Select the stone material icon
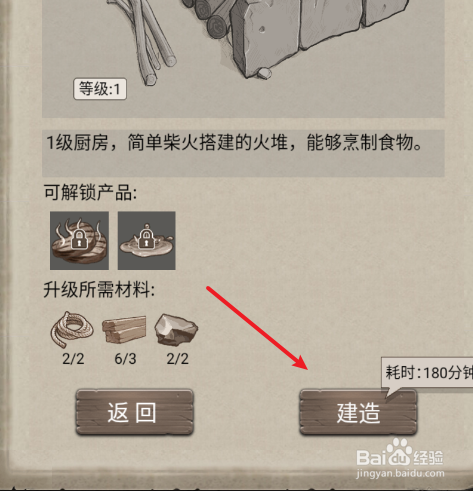The image size is (473, 491). [x=176, y=329]
